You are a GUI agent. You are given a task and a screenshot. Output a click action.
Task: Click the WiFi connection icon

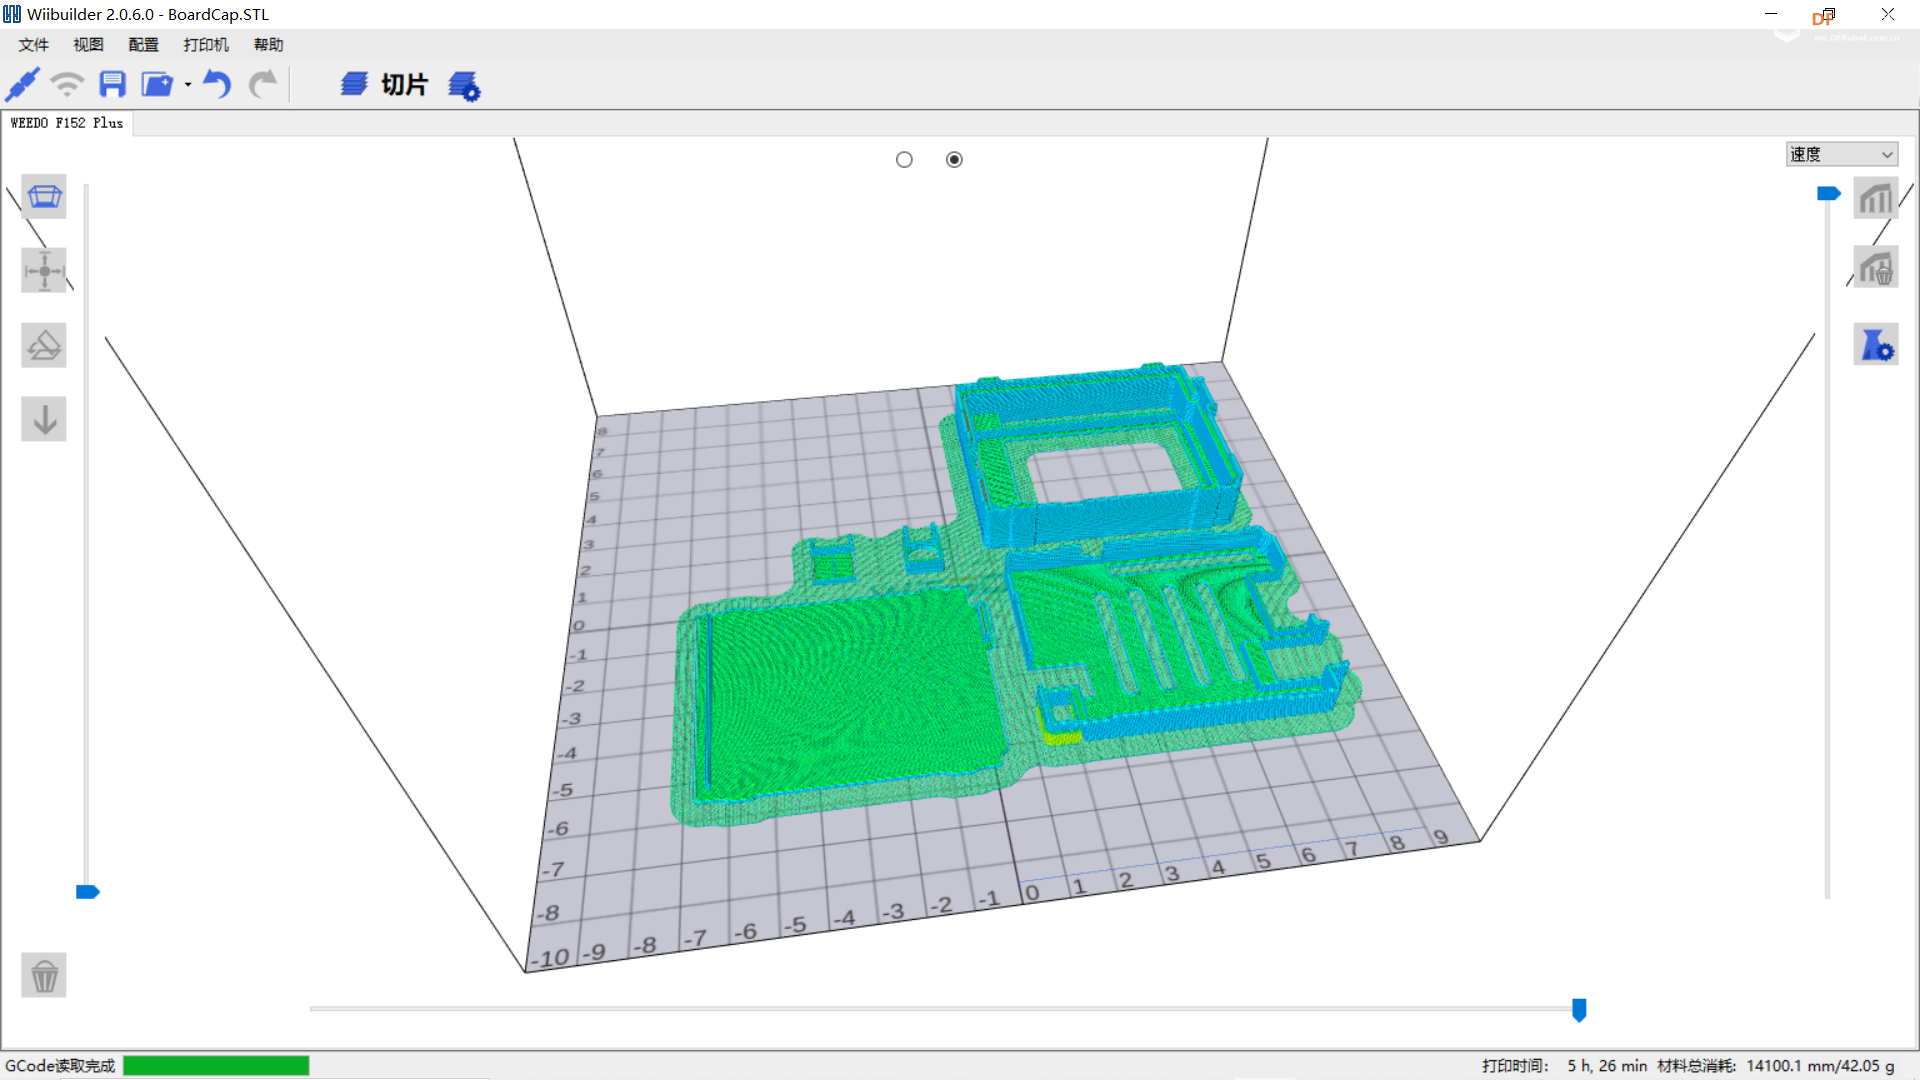[67, 85]
